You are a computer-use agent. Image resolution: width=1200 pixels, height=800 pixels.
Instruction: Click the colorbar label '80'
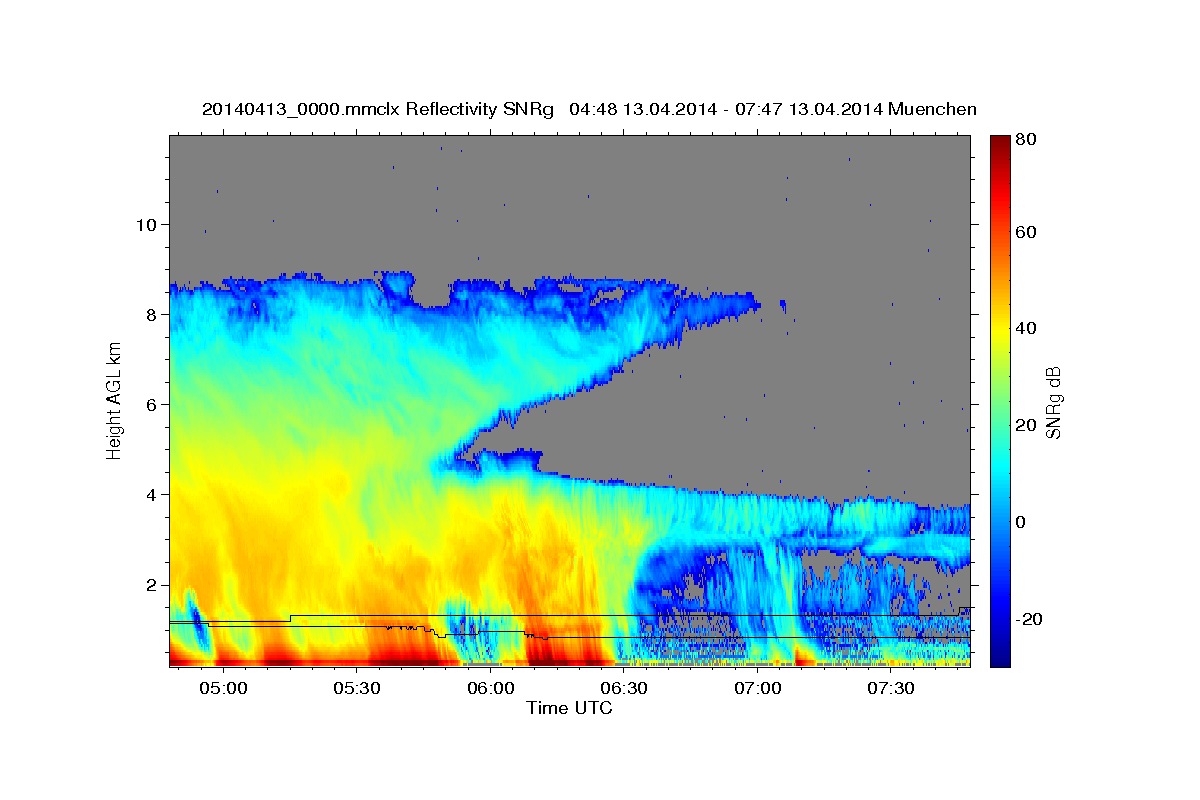[x=1025, y=140]
